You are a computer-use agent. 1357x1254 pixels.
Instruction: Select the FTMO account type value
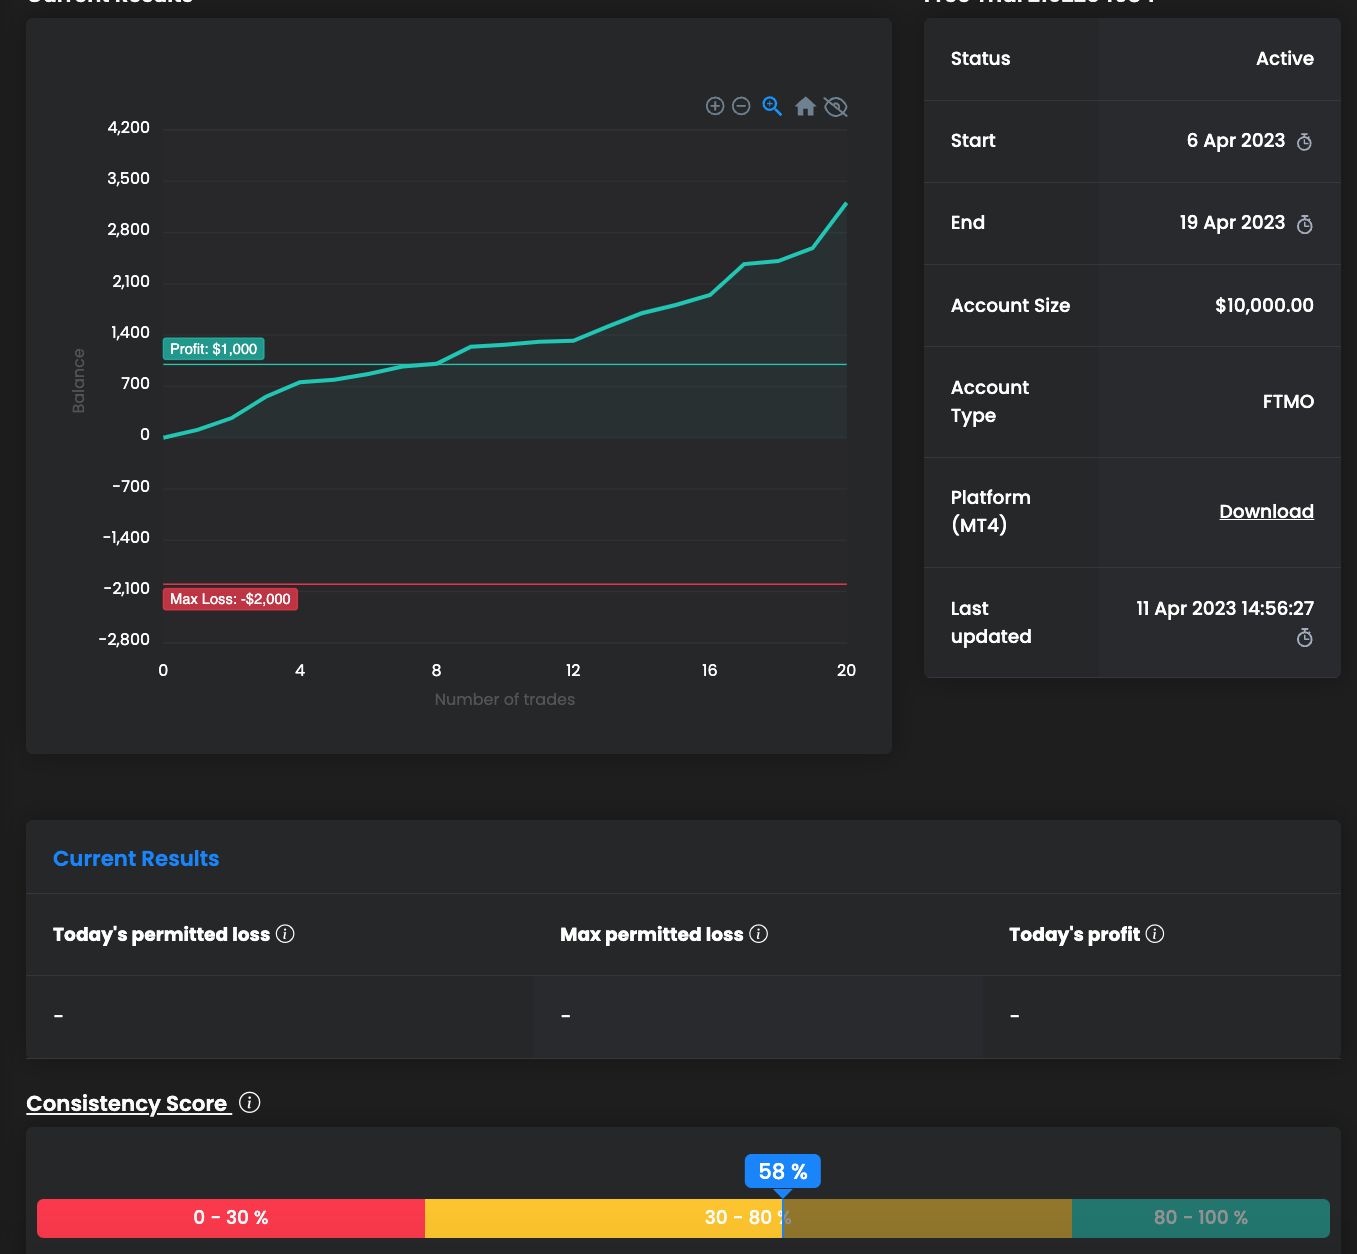(x=1288, y=401)
